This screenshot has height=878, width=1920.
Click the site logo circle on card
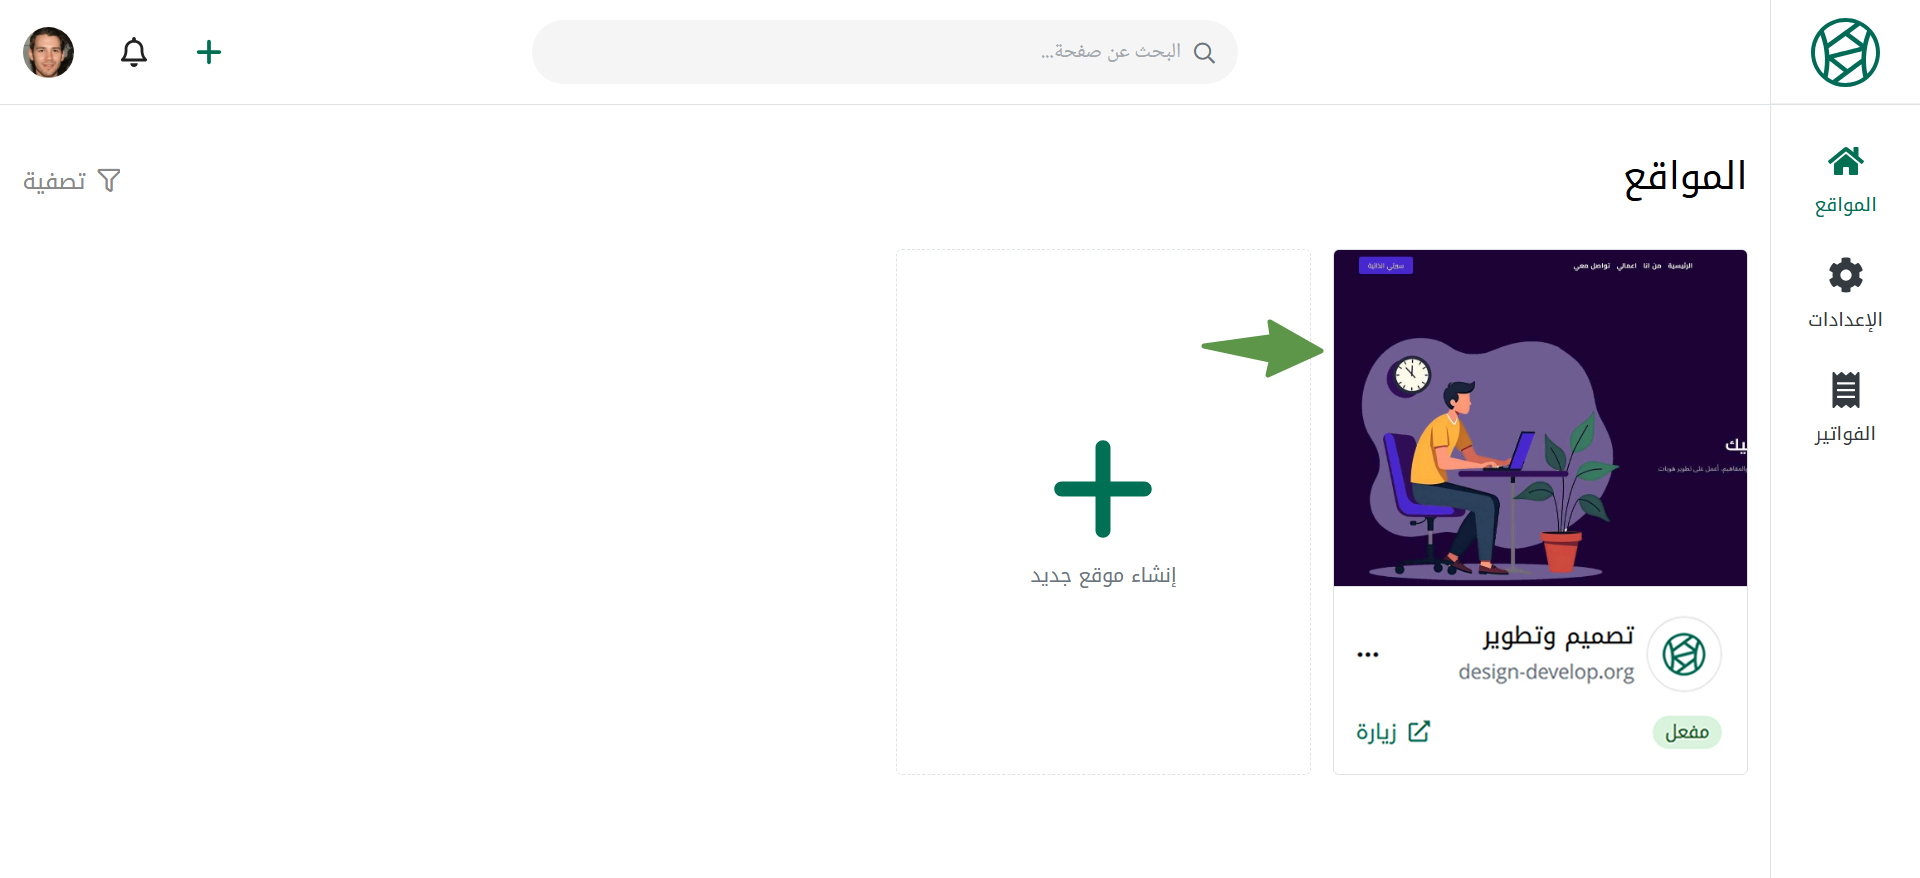(x=1684, y=654)
